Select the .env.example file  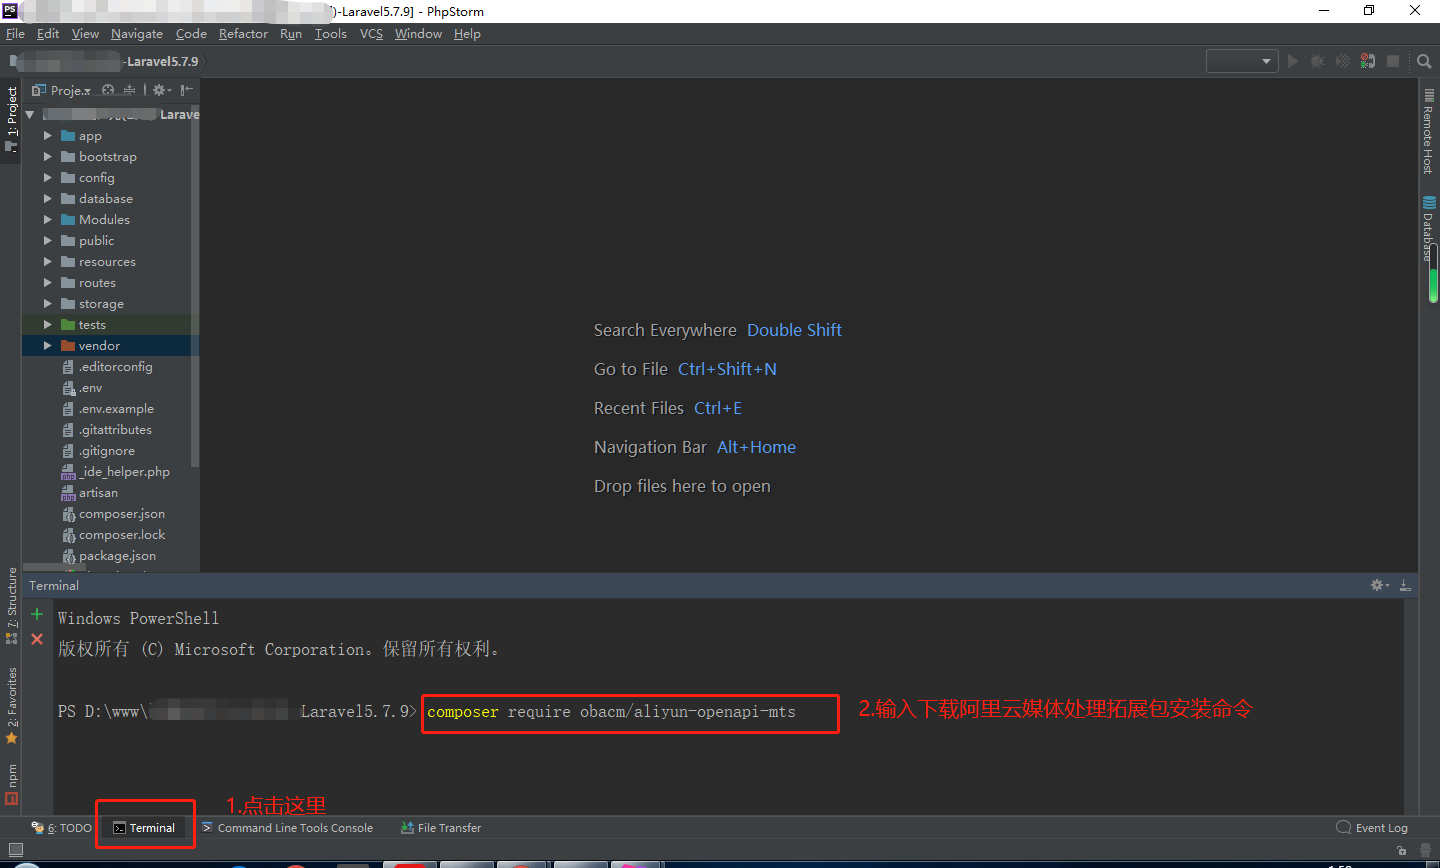(116, 409)
